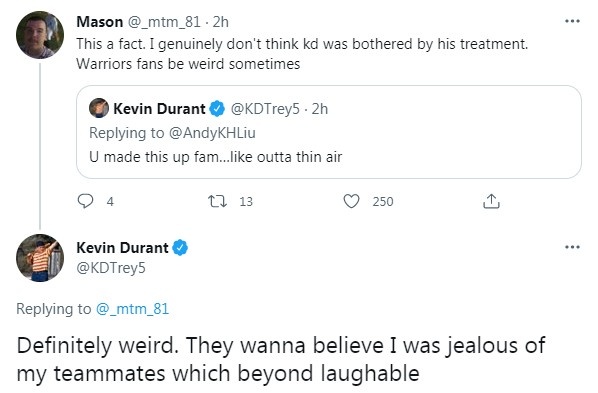Click the 13 retweets count
Image resolution: width=598 pixels, height=393 pixels.
click(246, 201)
